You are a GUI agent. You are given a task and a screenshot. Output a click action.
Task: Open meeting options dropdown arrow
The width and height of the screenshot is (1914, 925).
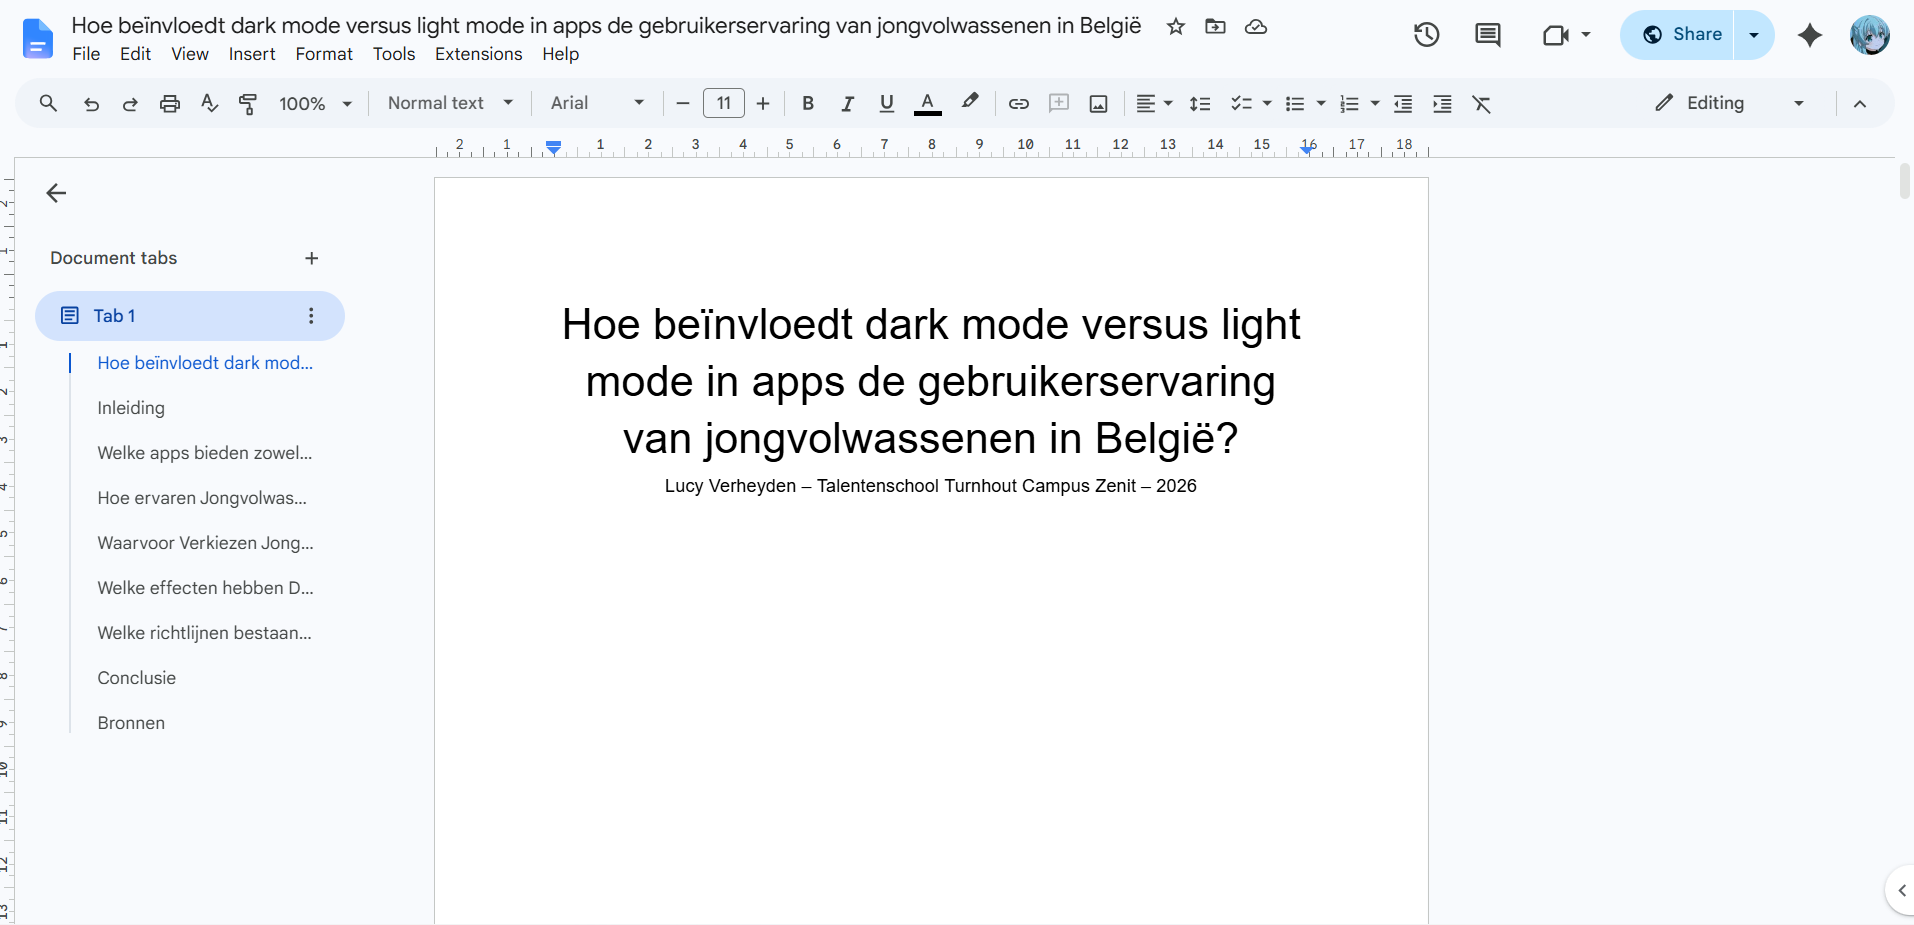(x=1586, y=35)
